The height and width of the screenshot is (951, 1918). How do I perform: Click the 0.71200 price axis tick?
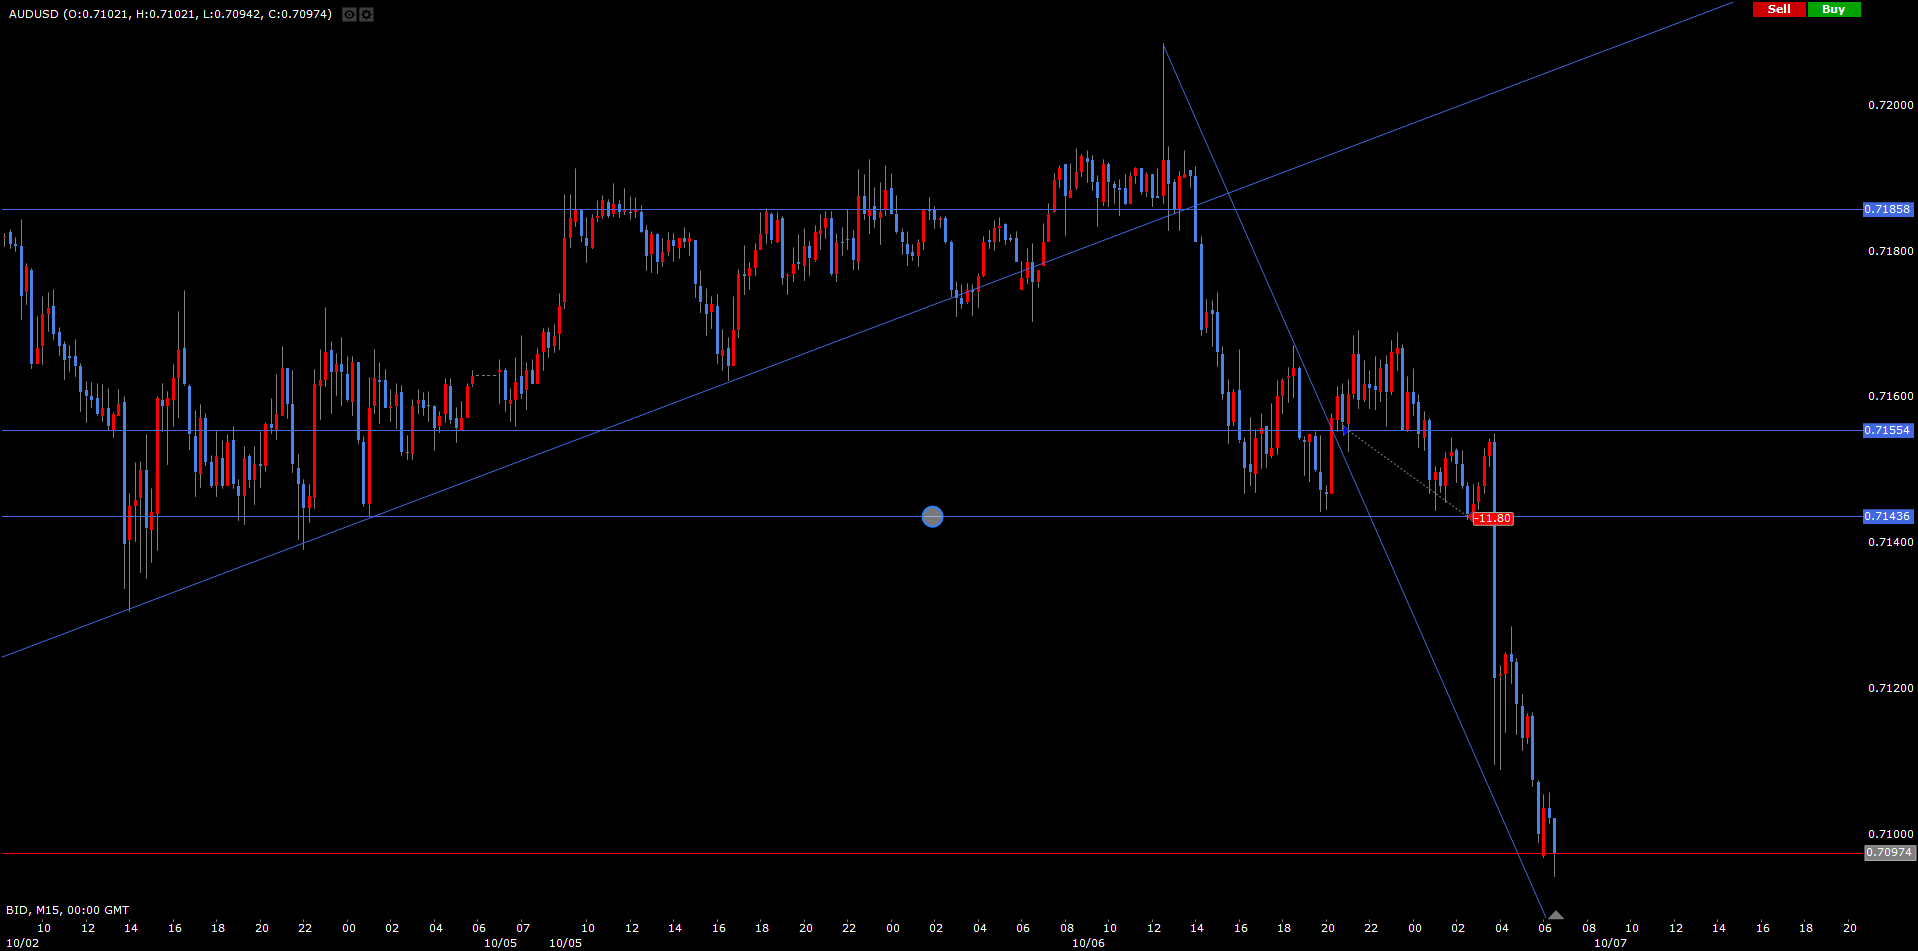tap(1890, 688)
